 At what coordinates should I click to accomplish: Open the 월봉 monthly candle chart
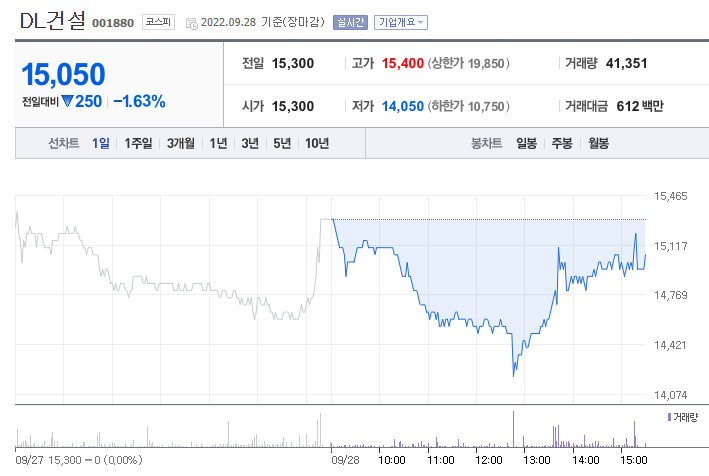(598, 143)
